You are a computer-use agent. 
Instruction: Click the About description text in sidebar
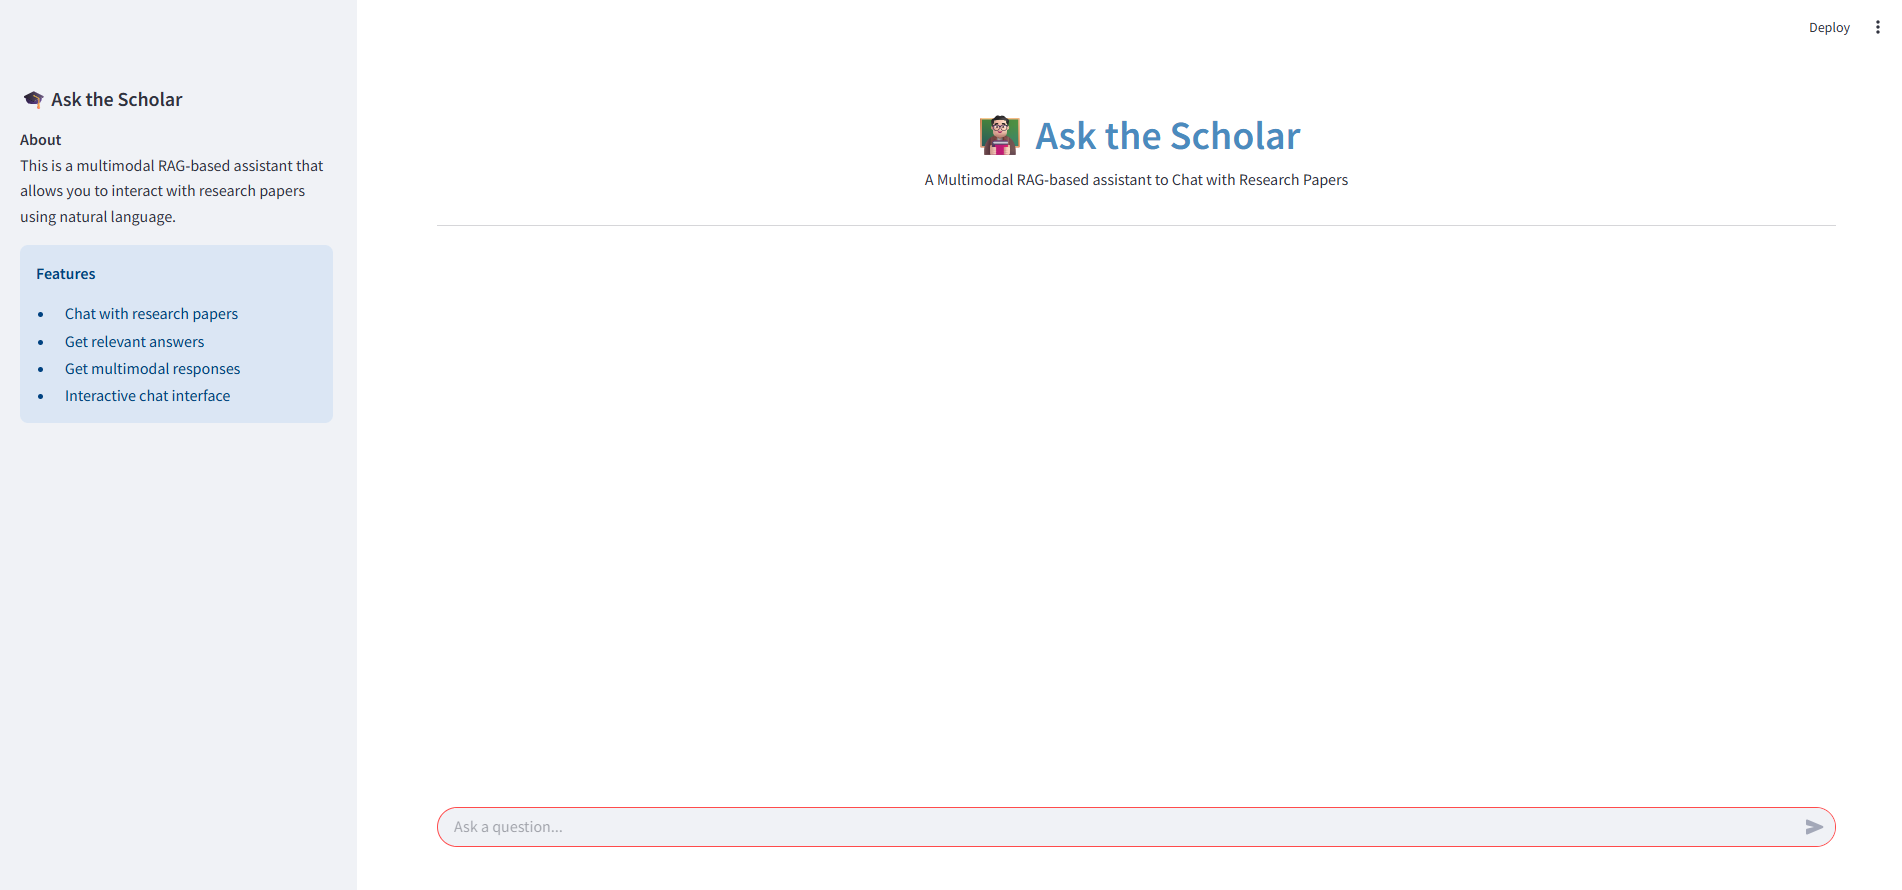[171, 190]
